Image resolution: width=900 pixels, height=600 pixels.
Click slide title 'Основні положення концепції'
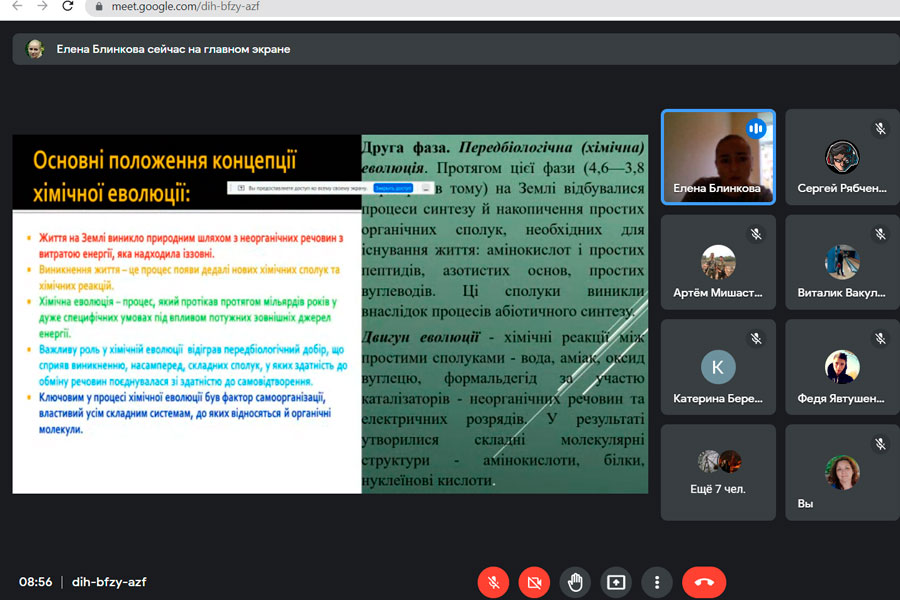165,161
